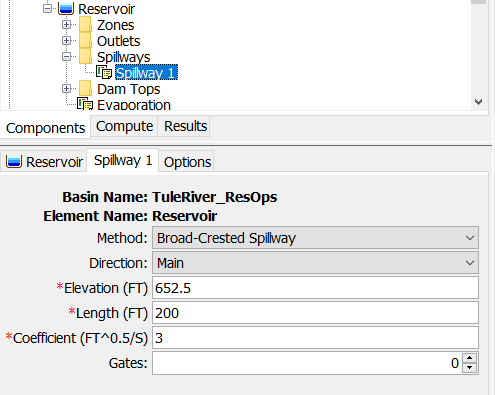495x395 pixels.
Task: Click the Outlets folder icon
Action: click(85, 40)
